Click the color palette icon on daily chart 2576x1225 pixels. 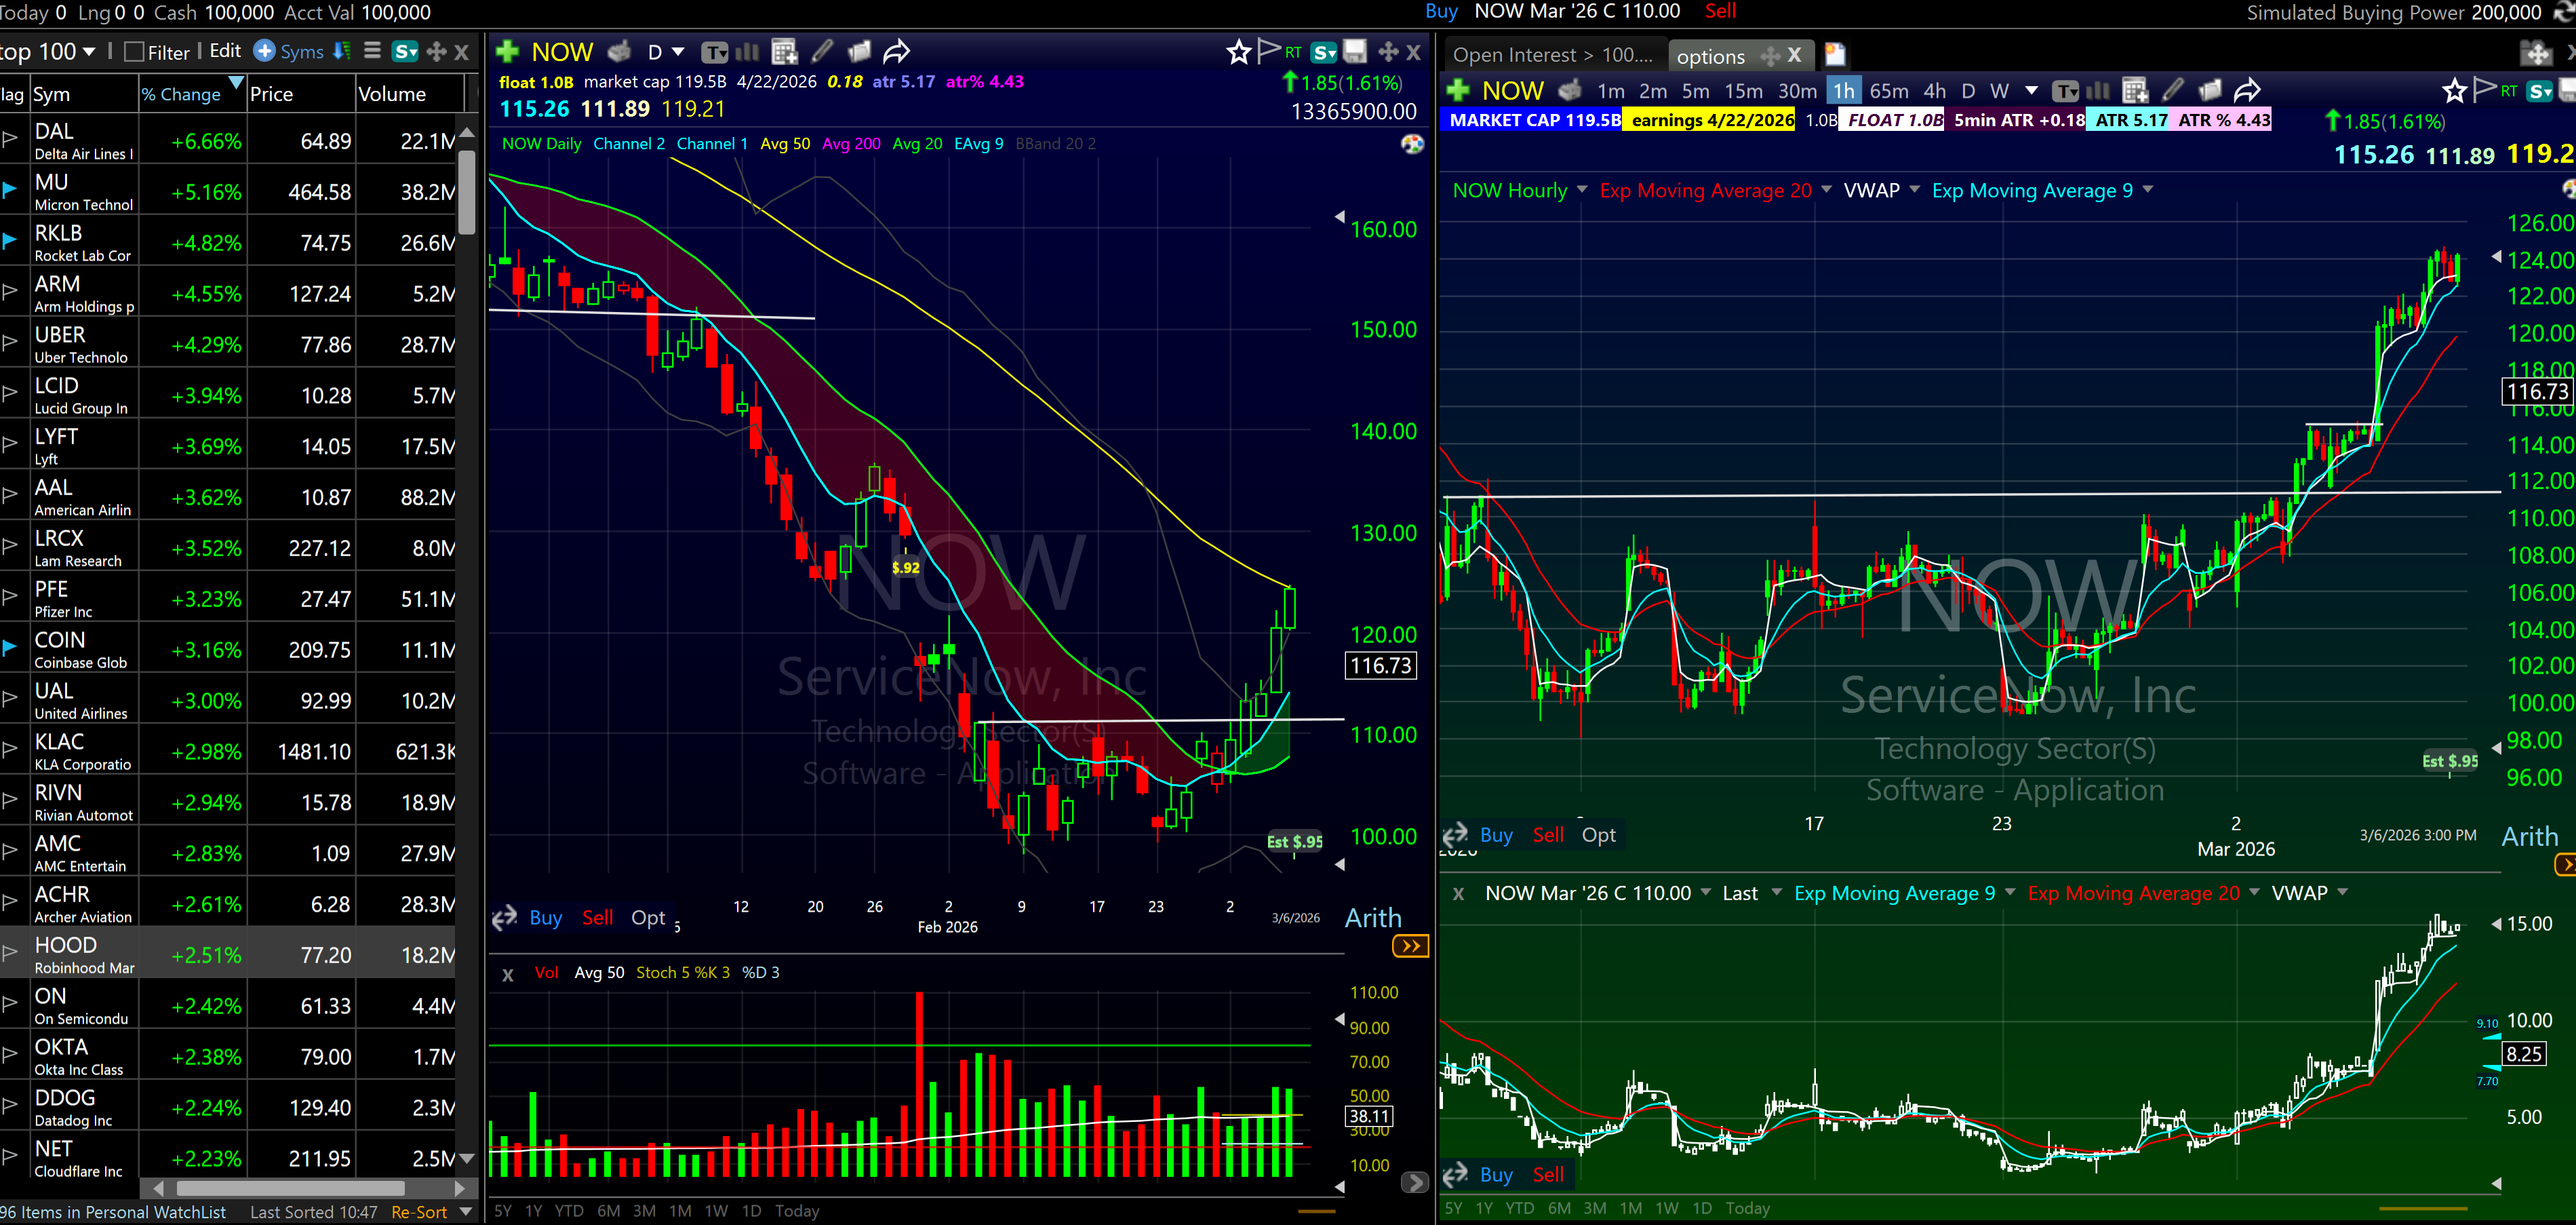[x=1412, y=144]
